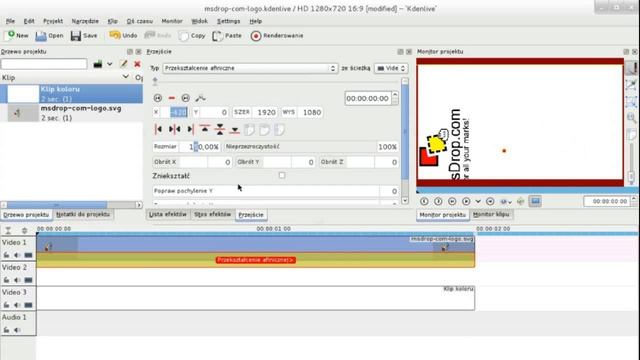Viewport: 640px width, 360px height.
Task: Click the X position value field
Action: click(x=174, y=112)
